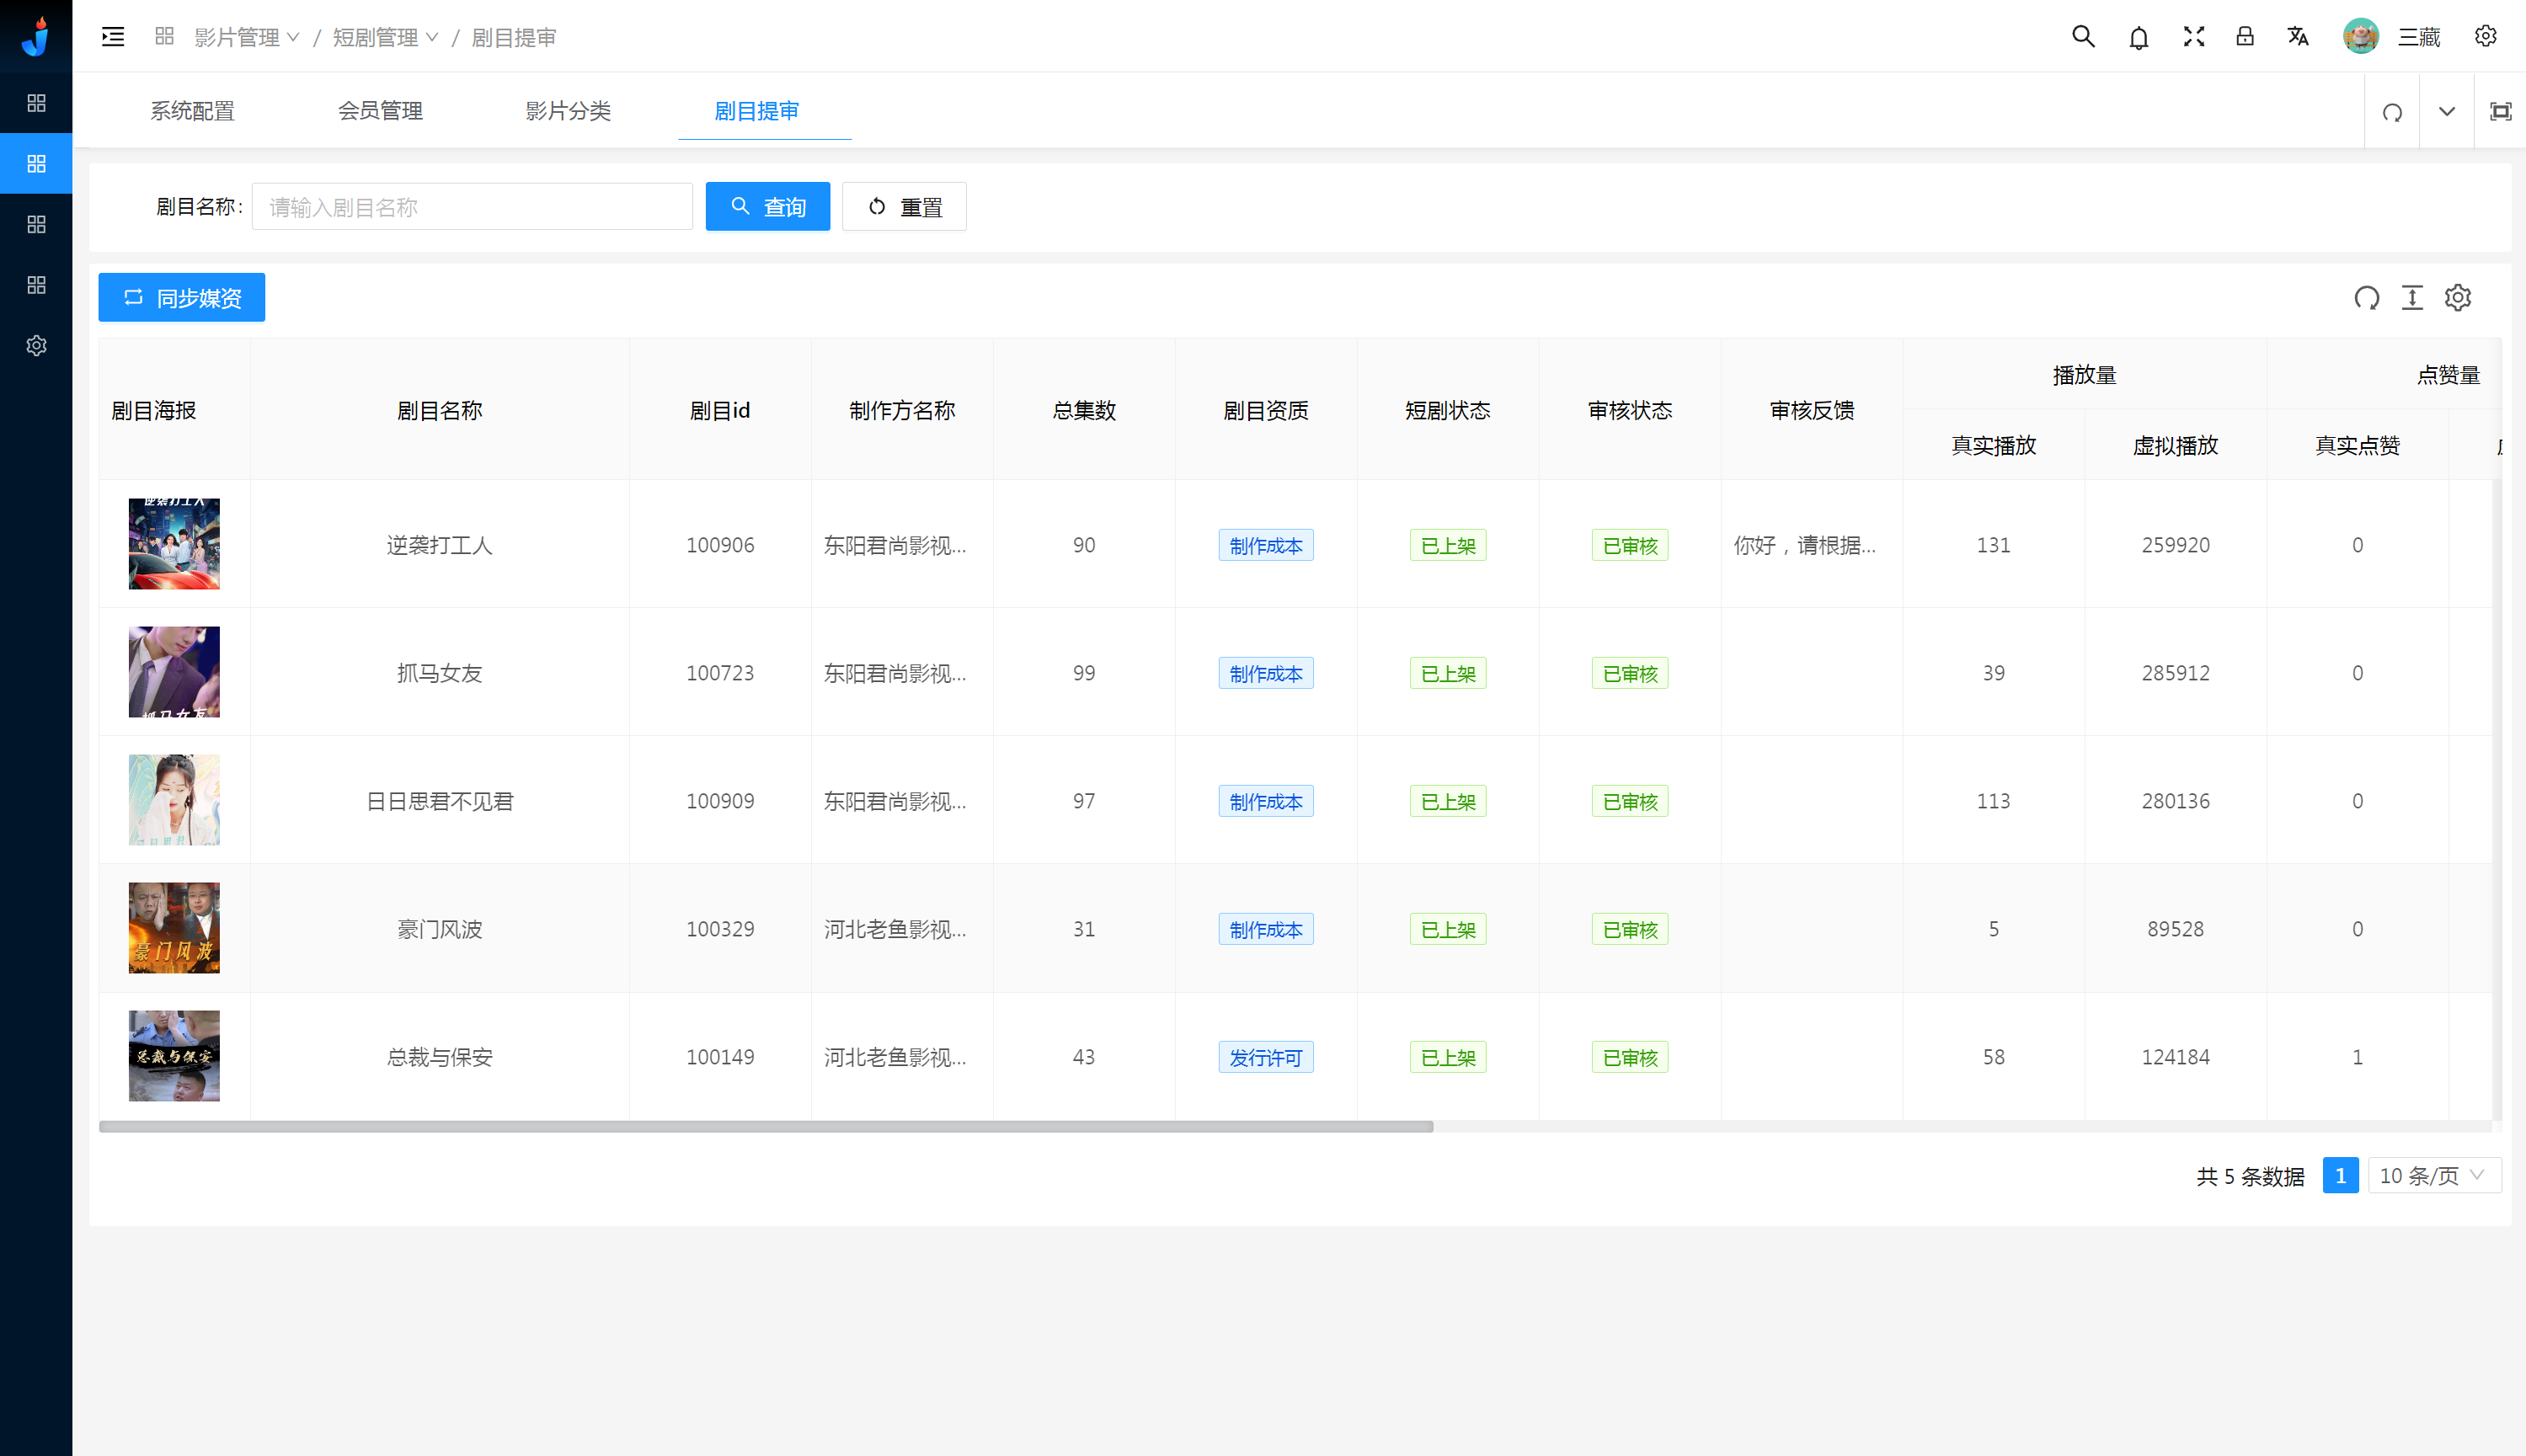Click the 同步媒资 button
The image size is (2526, 1456).
coord(182,298)
